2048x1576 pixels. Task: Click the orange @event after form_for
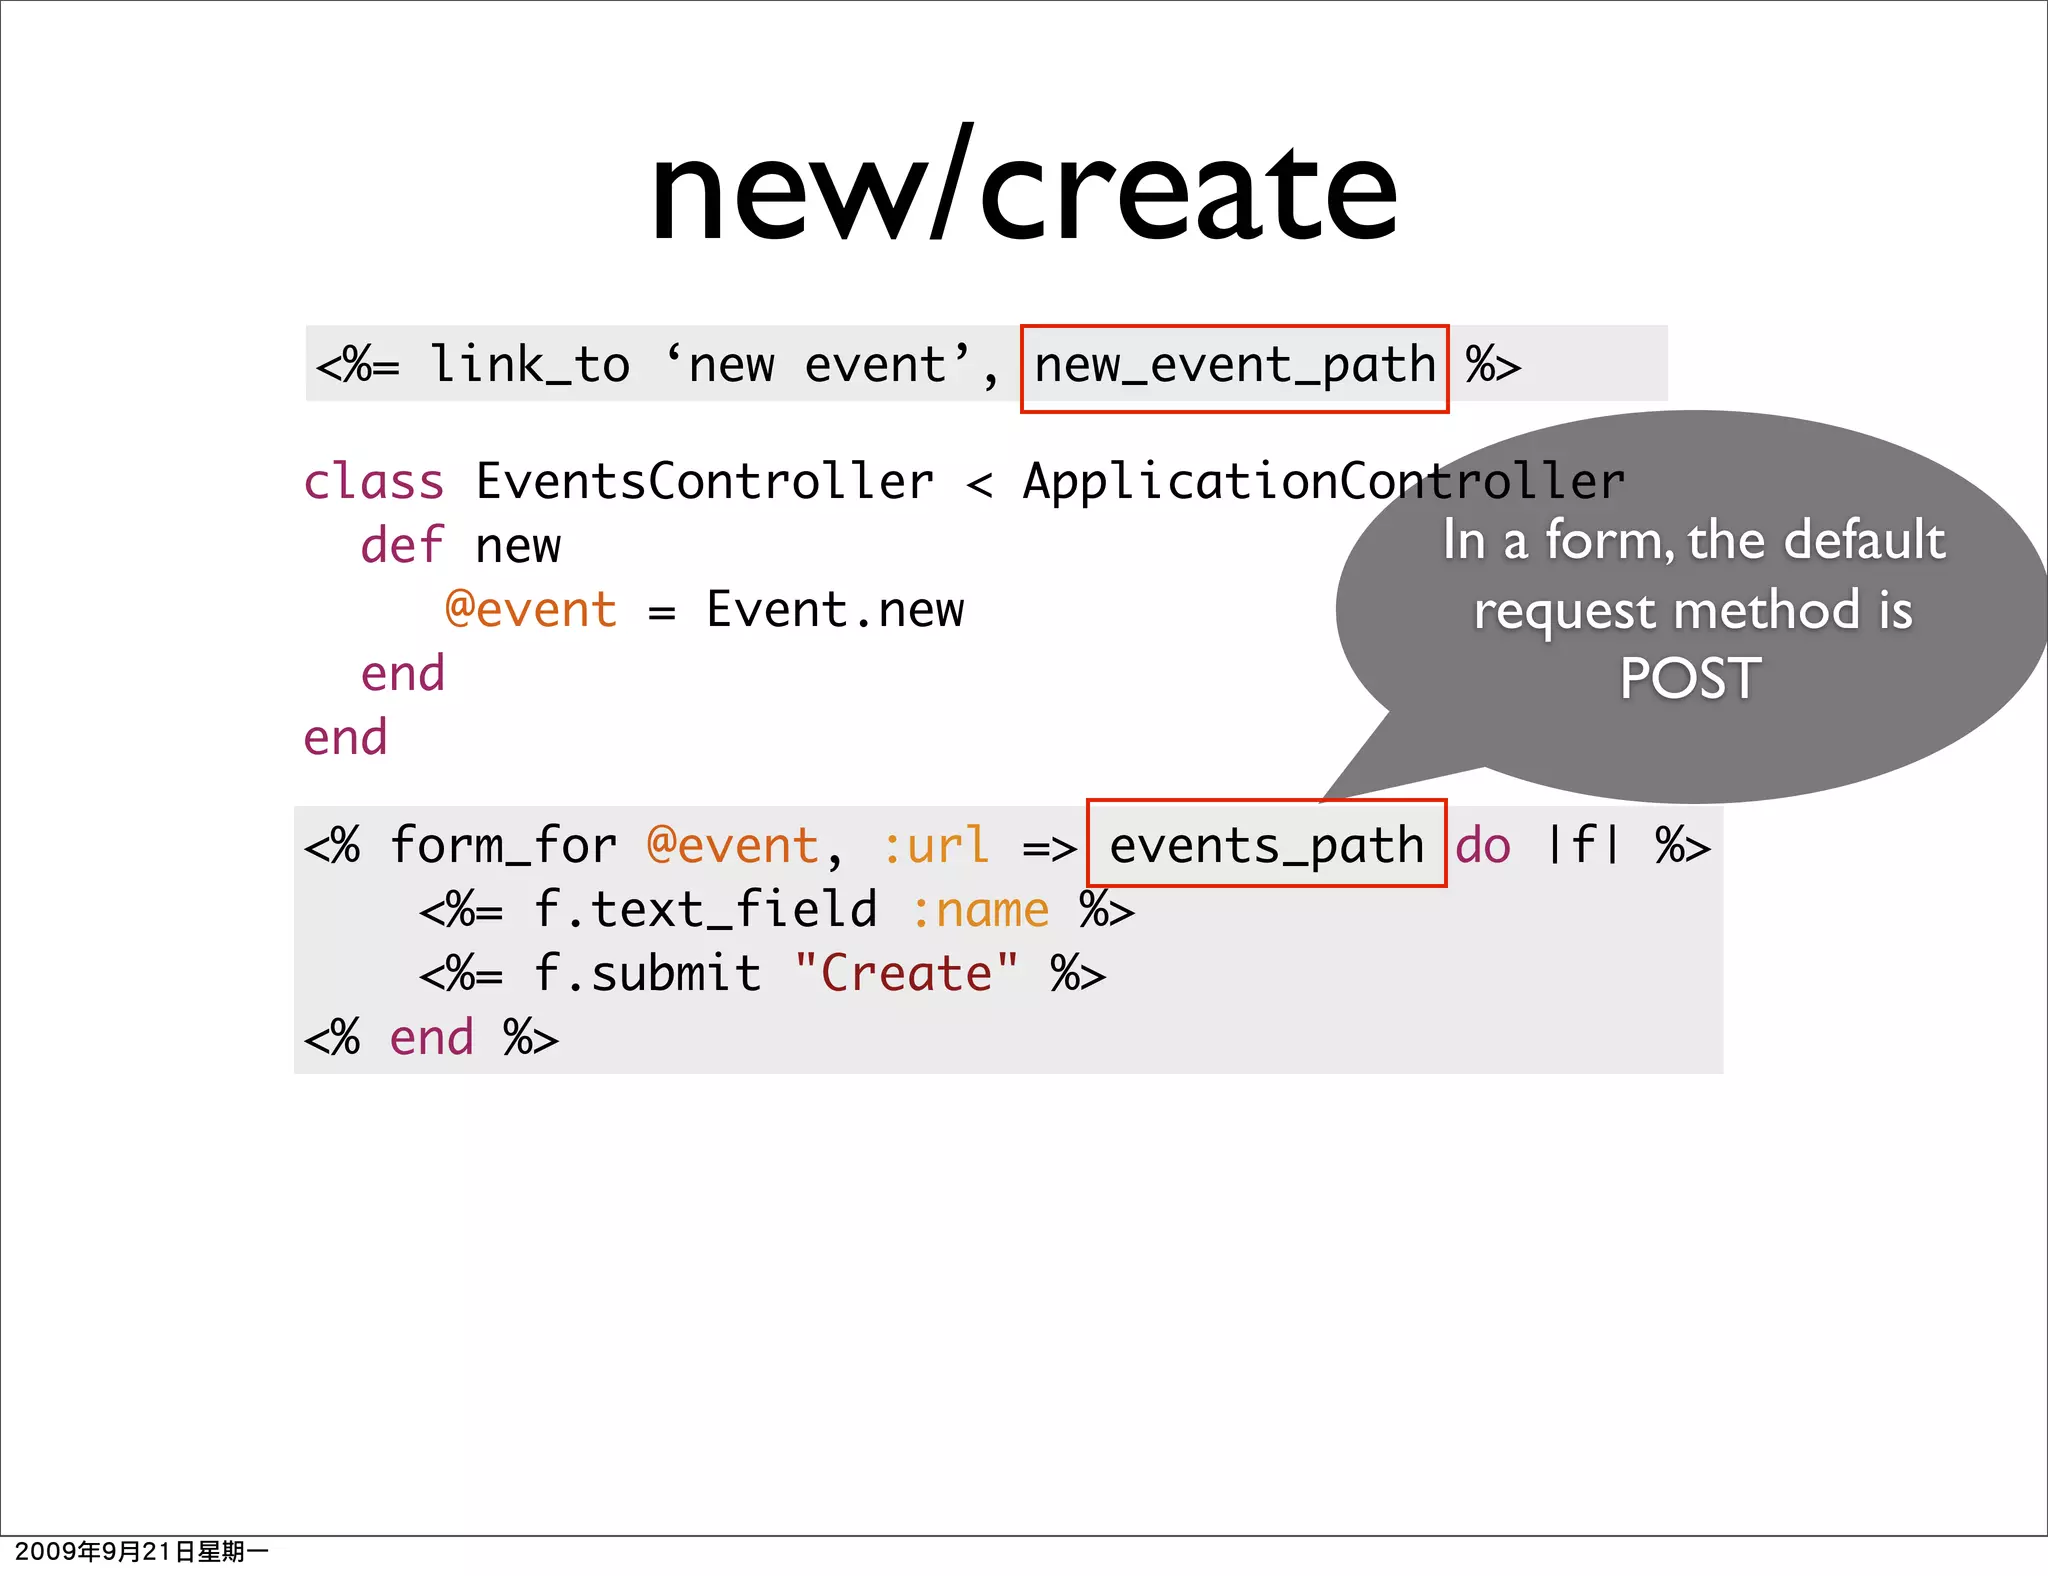tap(733, 845)
